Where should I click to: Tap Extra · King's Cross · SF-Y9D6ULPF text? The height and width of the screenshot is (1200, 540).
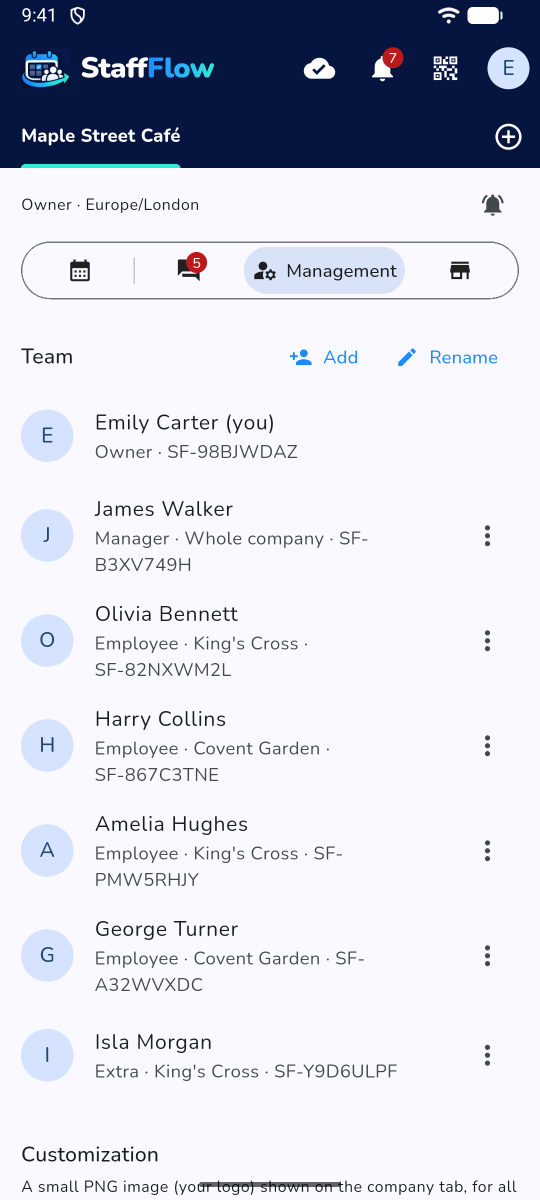[246, 1071]
